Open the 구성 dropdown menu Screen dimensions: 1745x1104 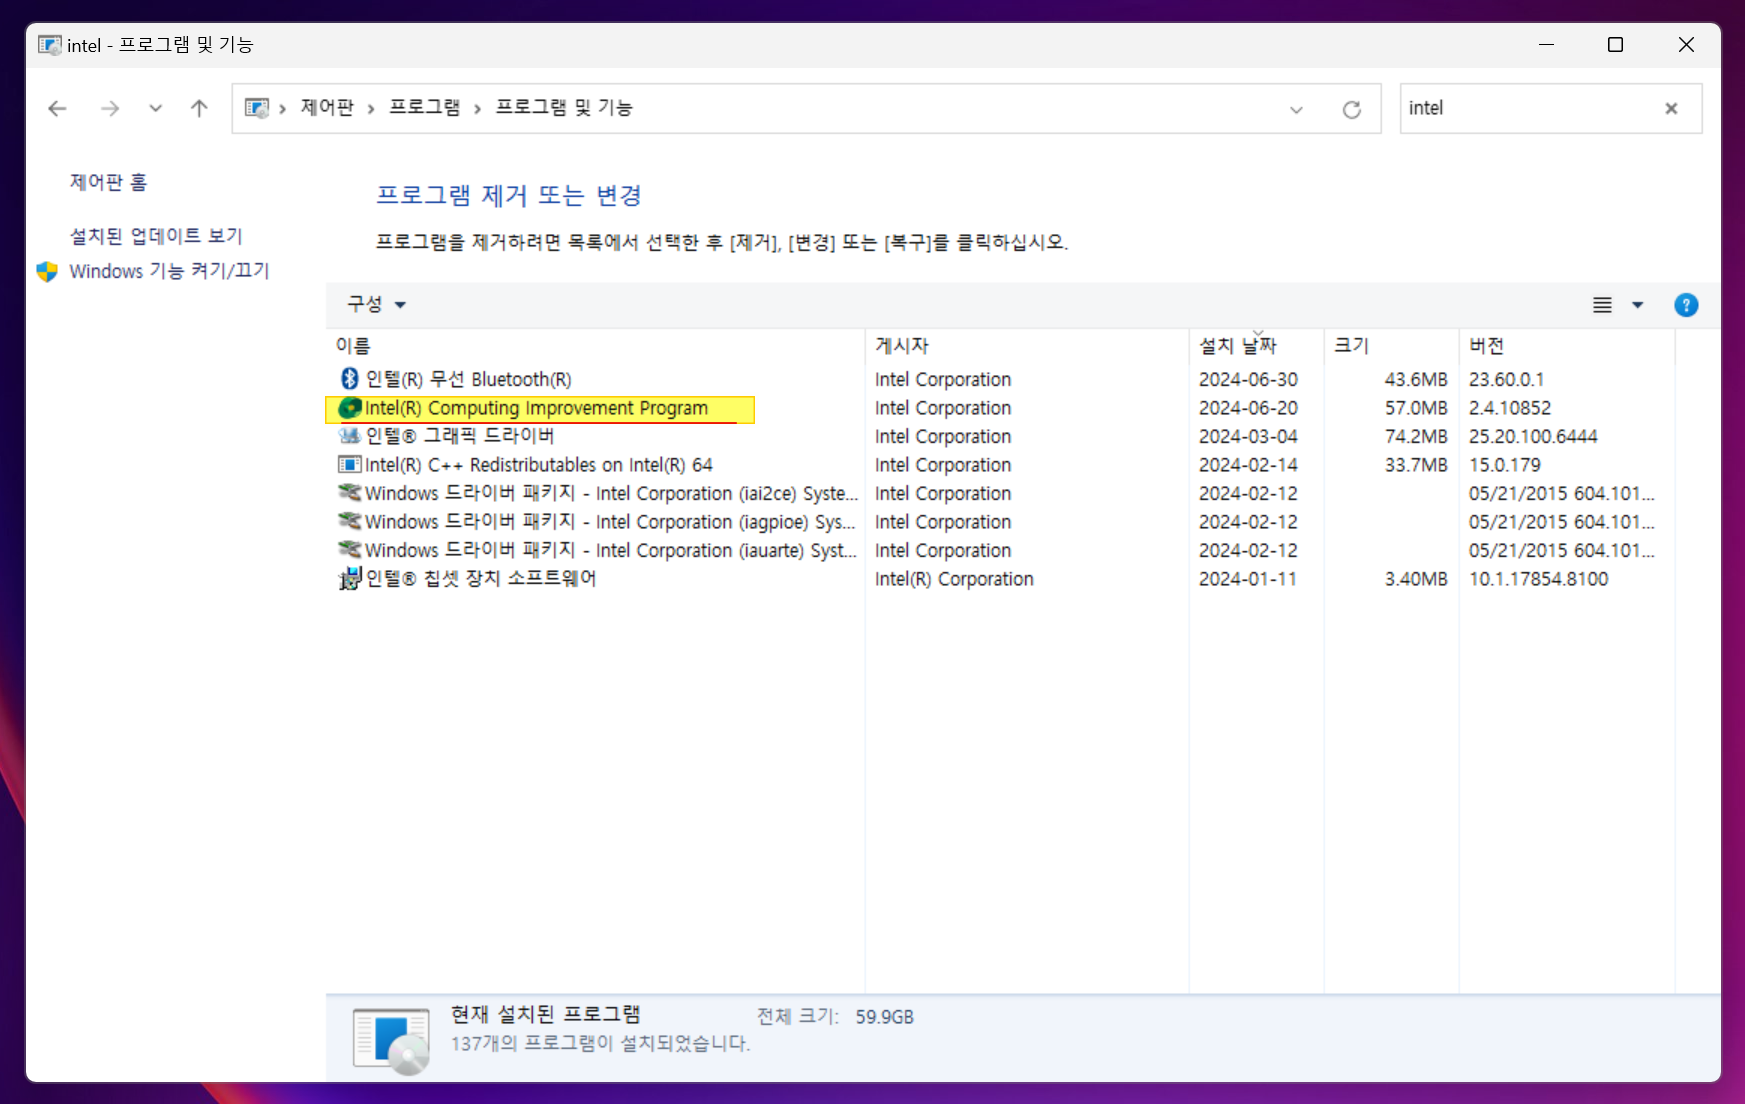tap(376, 304)
